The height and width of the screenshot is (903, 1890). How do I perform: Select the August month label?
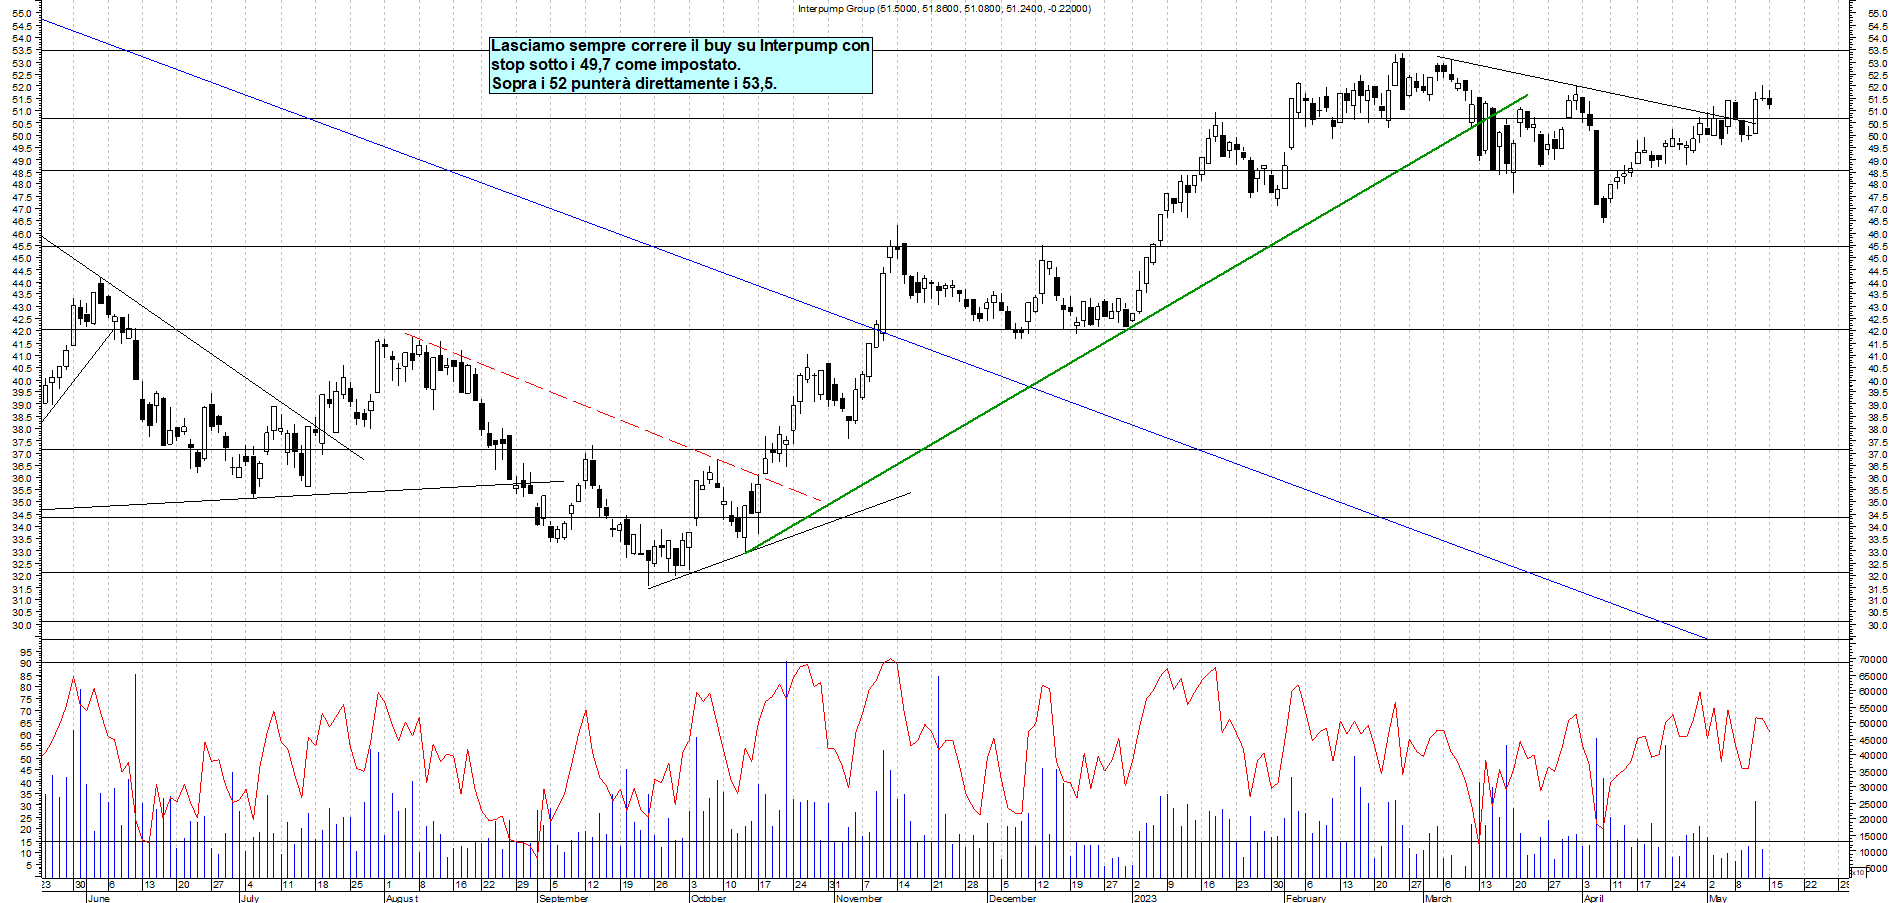coord(401,898)
